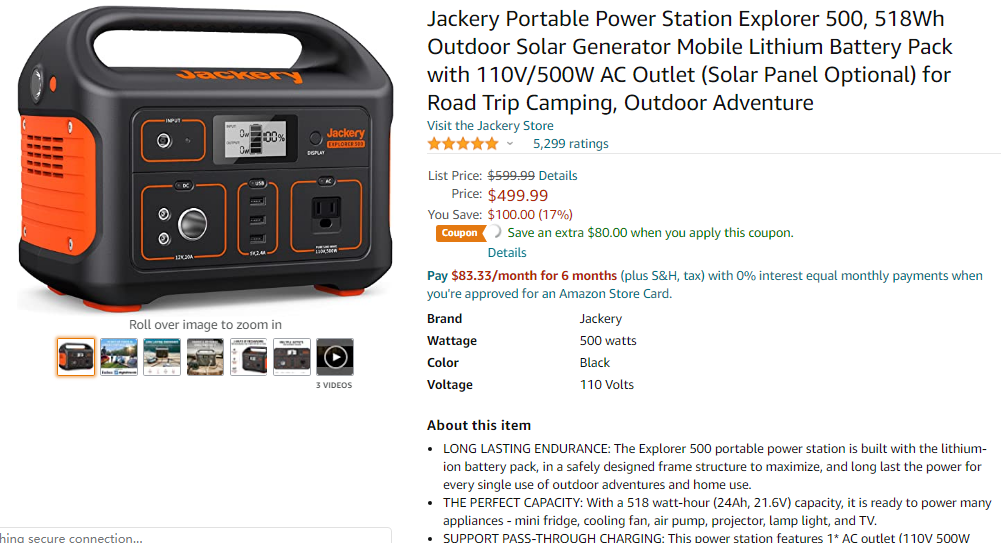The height and width of the screenshot is (543, 1002).
Task: Play the product video thumbnail
Action: point(335,357)
